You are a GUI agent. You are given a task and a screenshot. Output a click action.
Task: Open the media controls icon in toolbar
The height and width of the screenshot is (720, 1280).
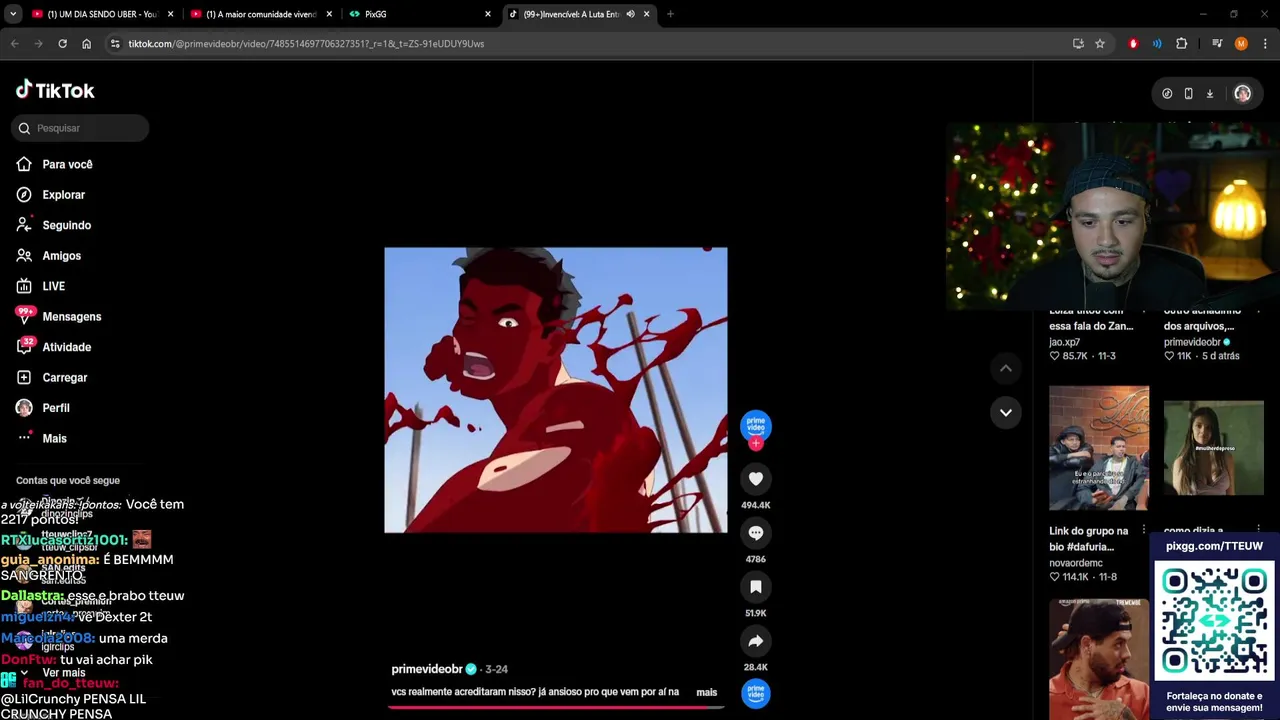coord(1217,44)
